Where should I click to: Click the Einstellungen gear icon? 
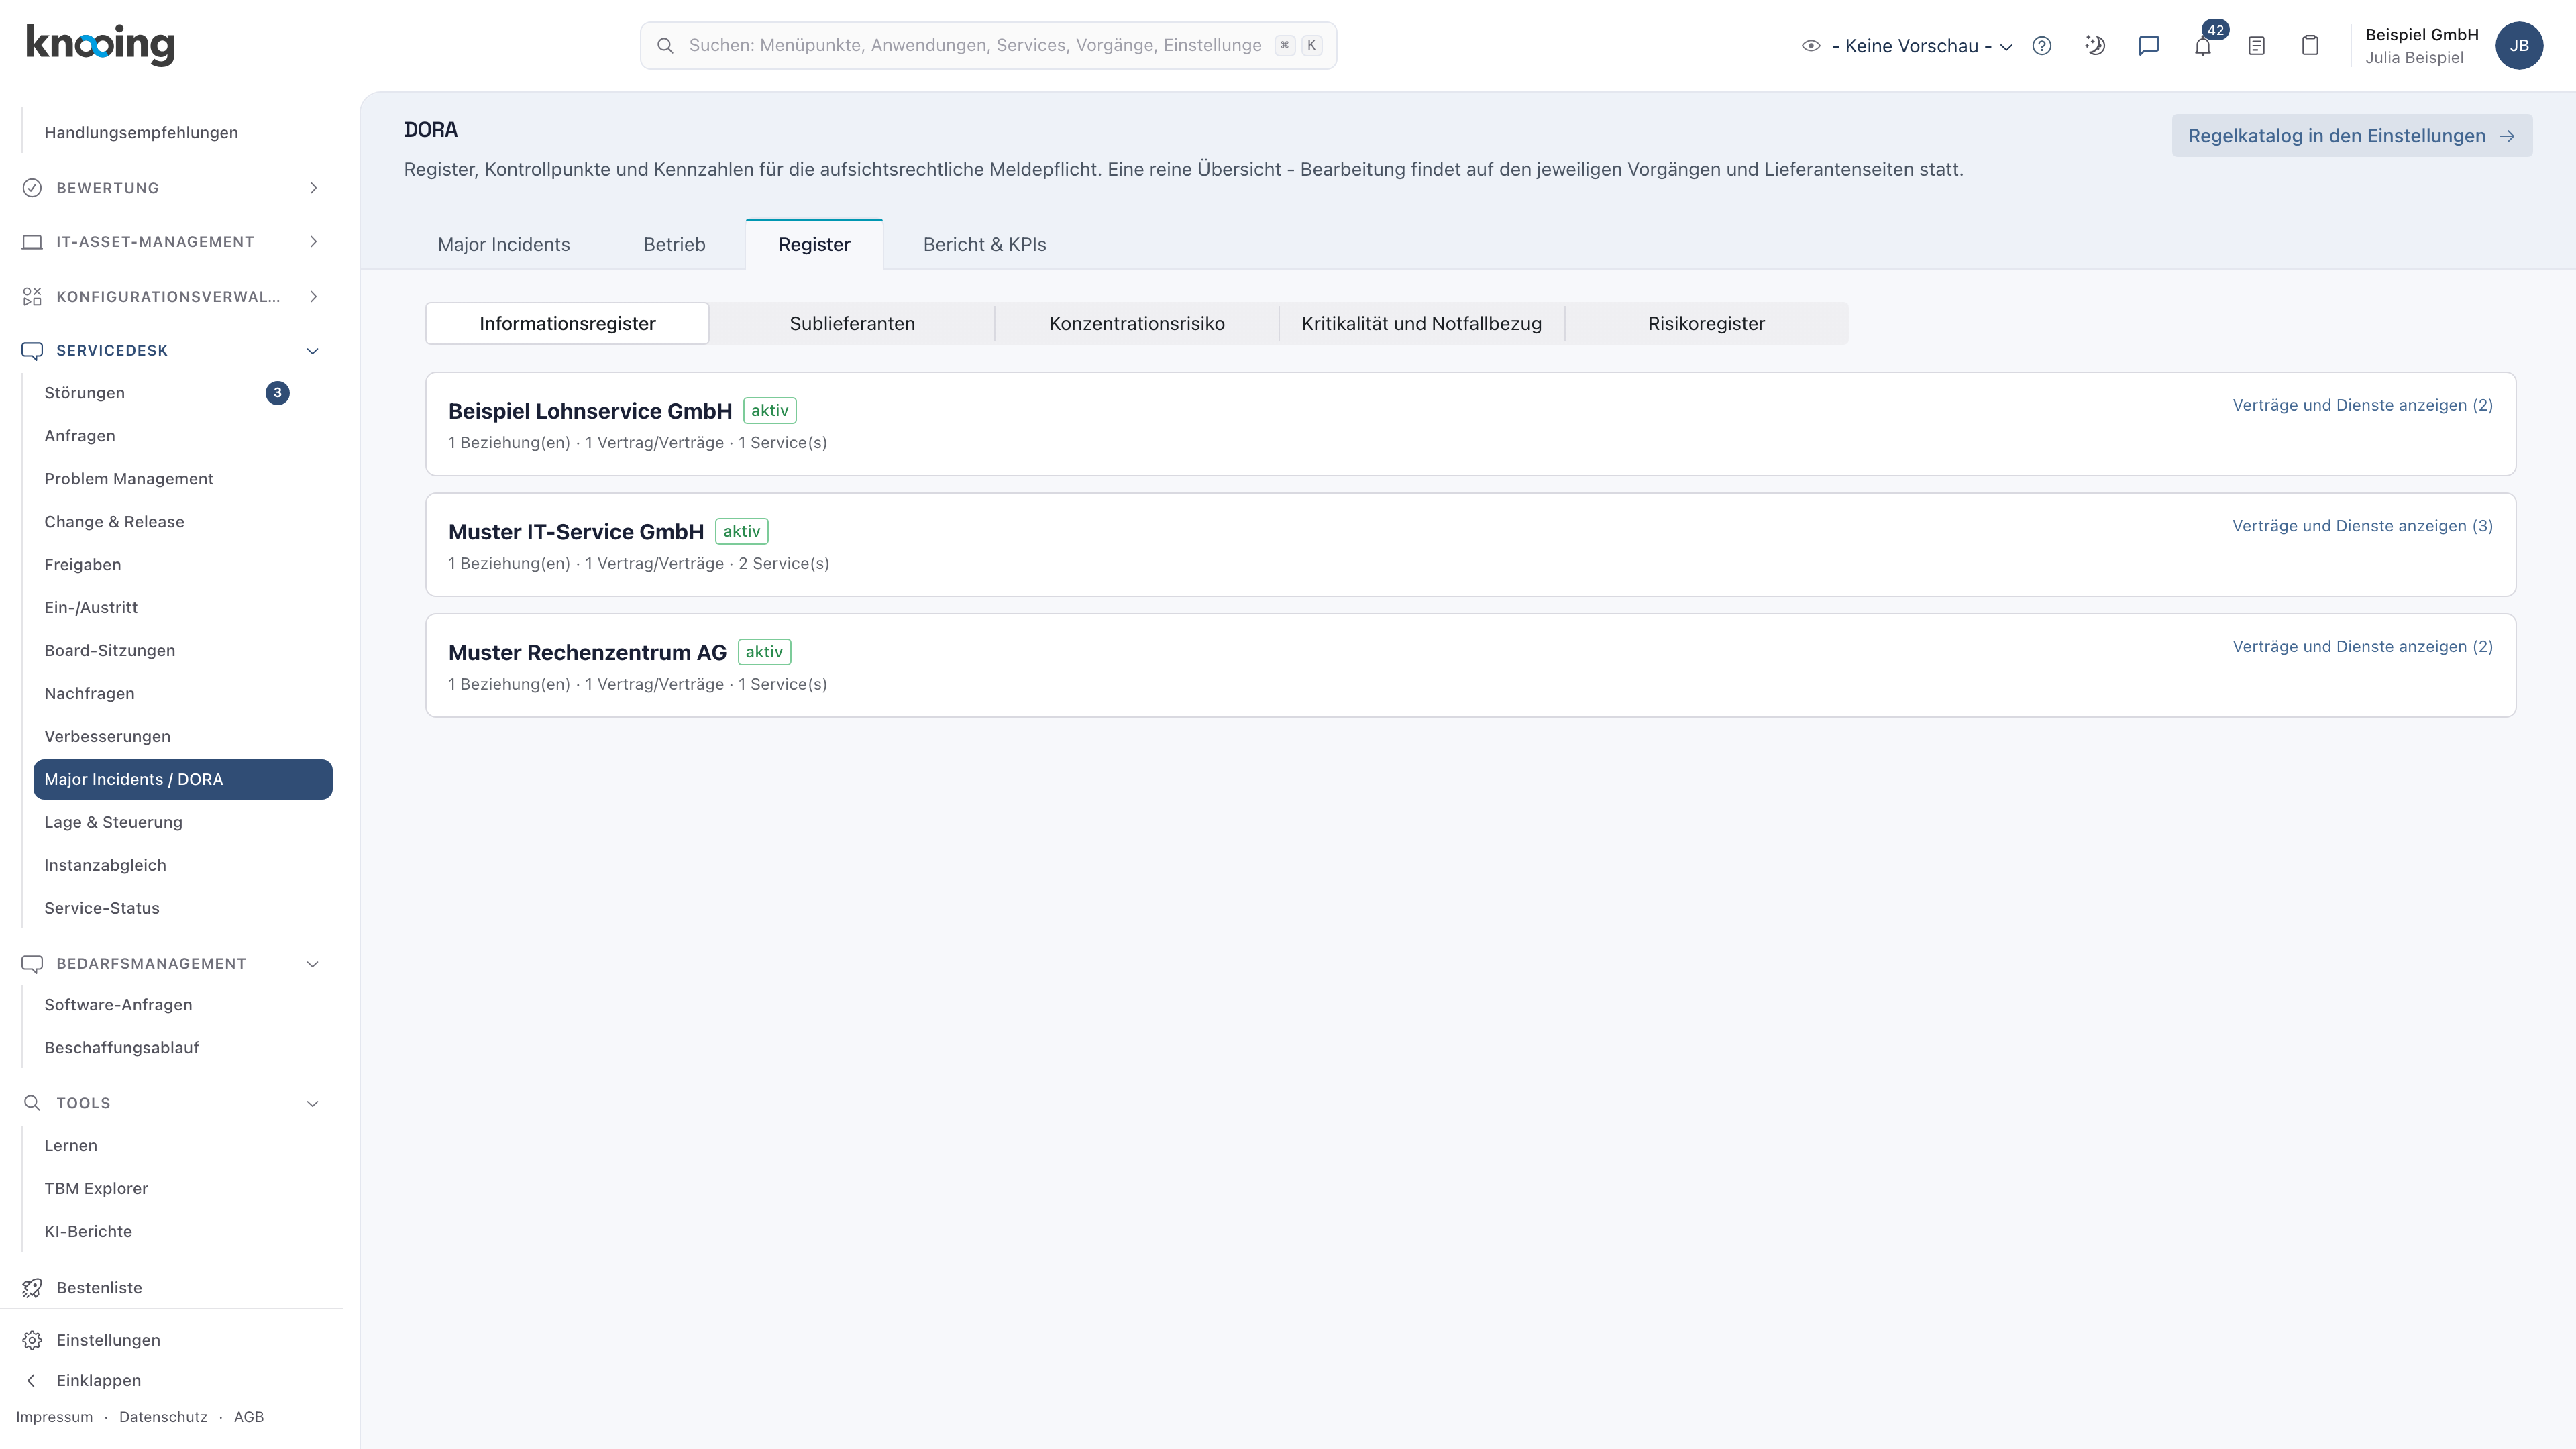32,1340
